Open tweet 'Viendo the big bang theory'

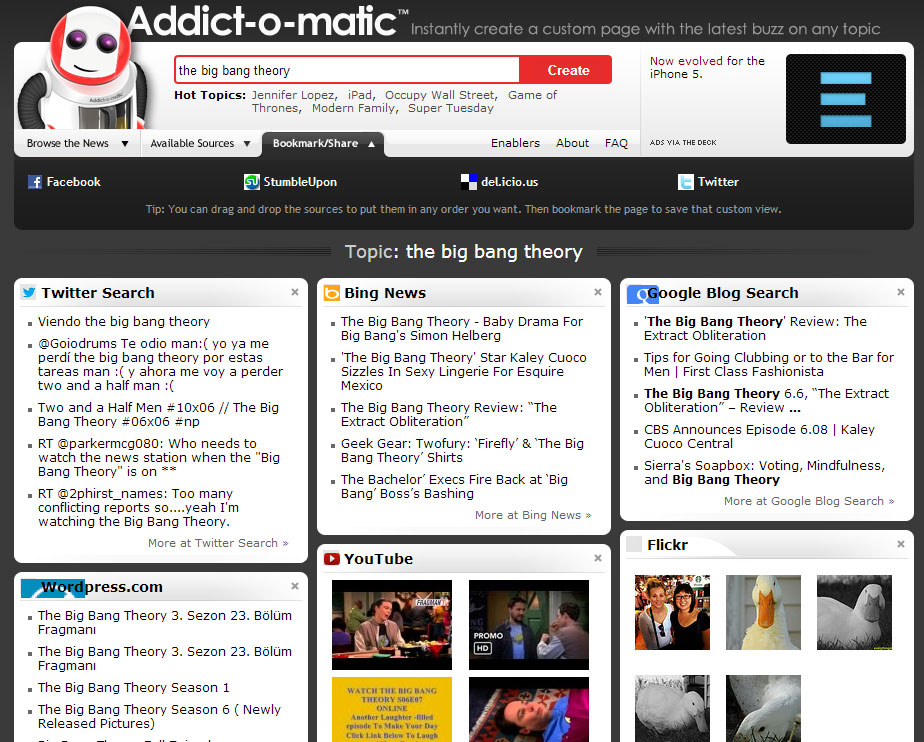pos(124,321)
